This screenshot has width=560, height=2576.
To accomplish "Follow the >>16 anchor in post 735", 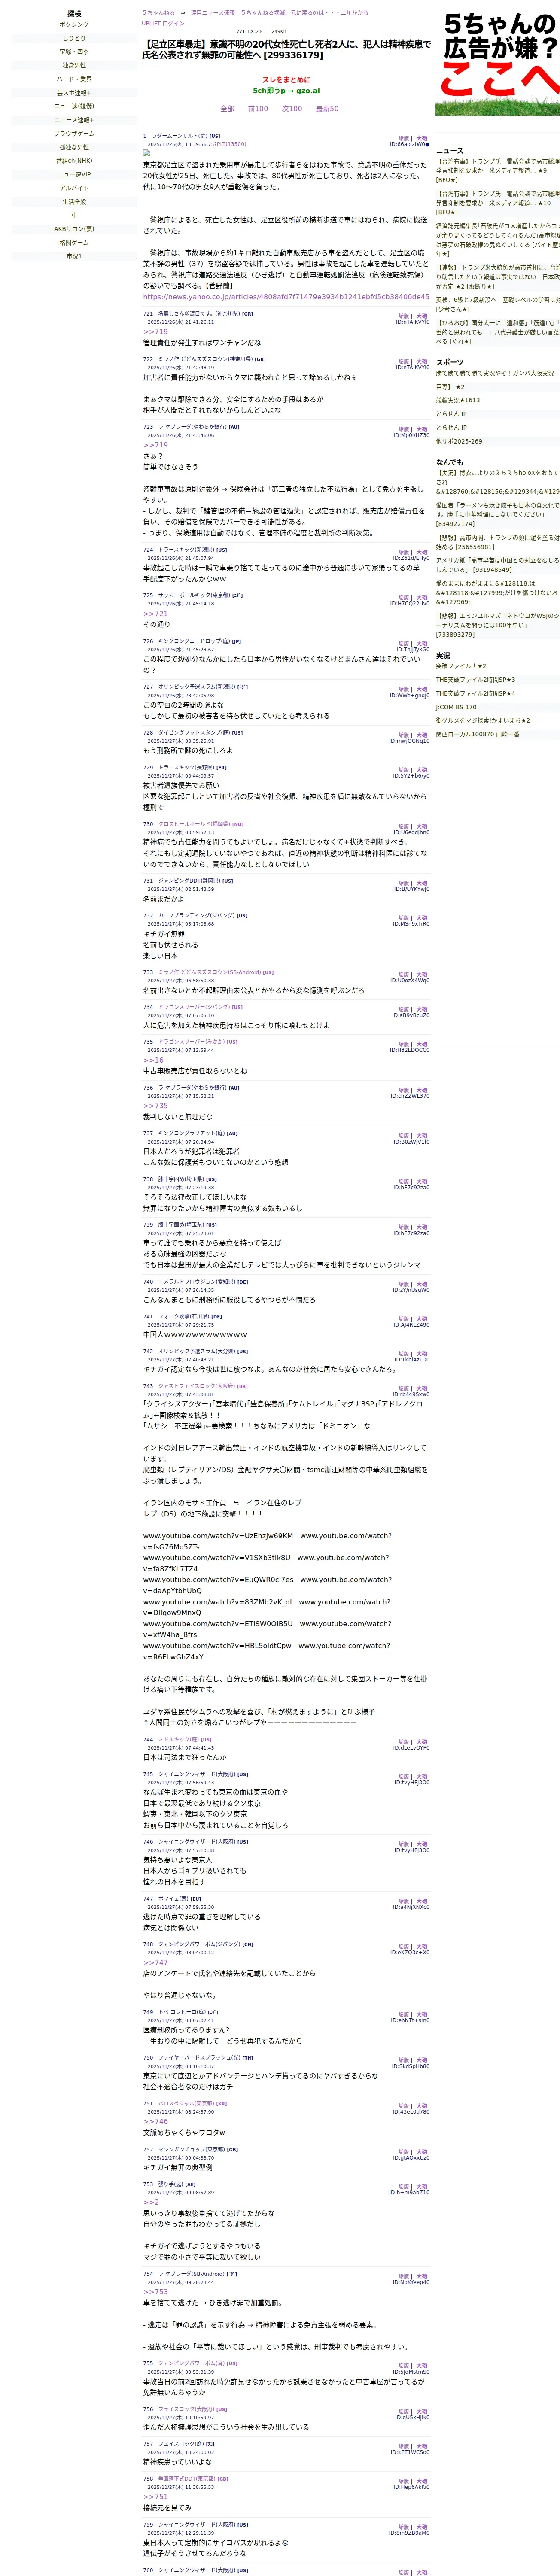I will click(x=153, y=1060).
